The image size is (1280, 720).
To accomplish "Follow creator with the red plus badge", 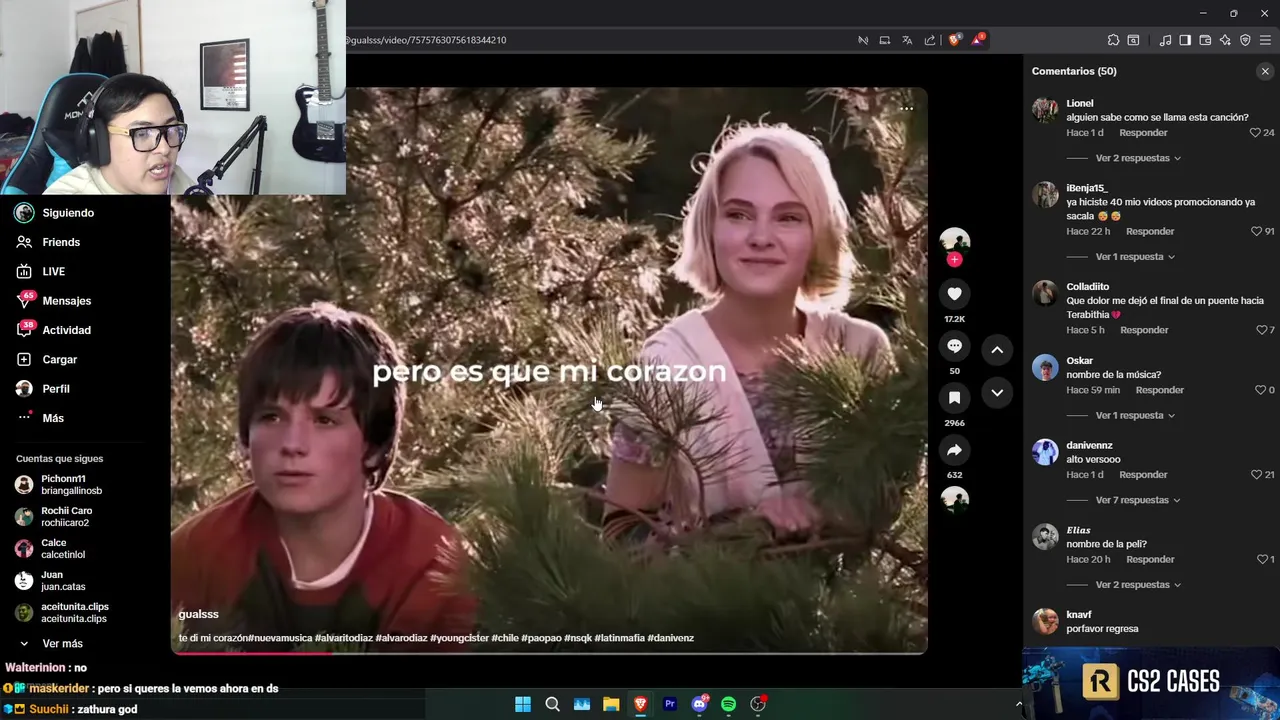I will pos(954,260).
